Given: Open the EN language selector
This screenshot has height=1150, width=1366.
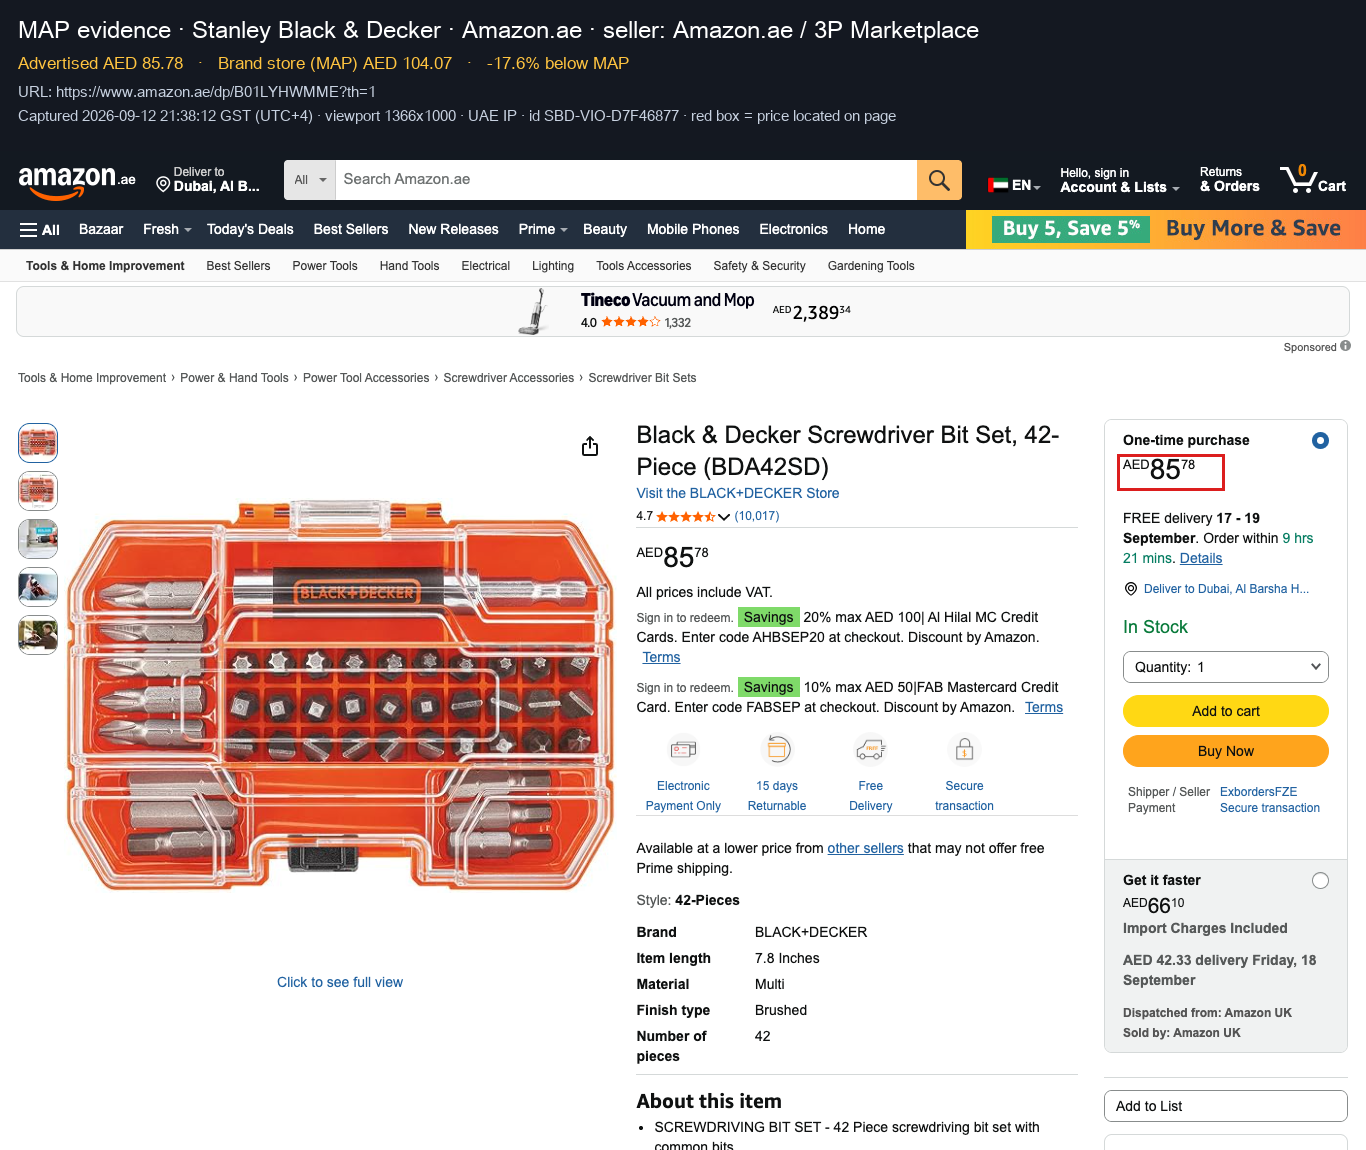Looking at the screenshot, I should tap(1014, 185).
